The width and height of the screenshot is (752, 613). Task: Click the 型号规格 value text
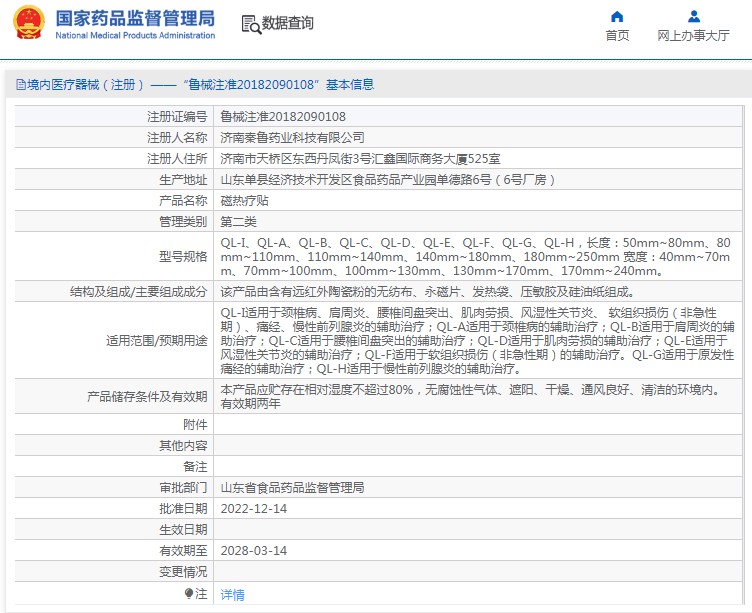pos(475,257)
